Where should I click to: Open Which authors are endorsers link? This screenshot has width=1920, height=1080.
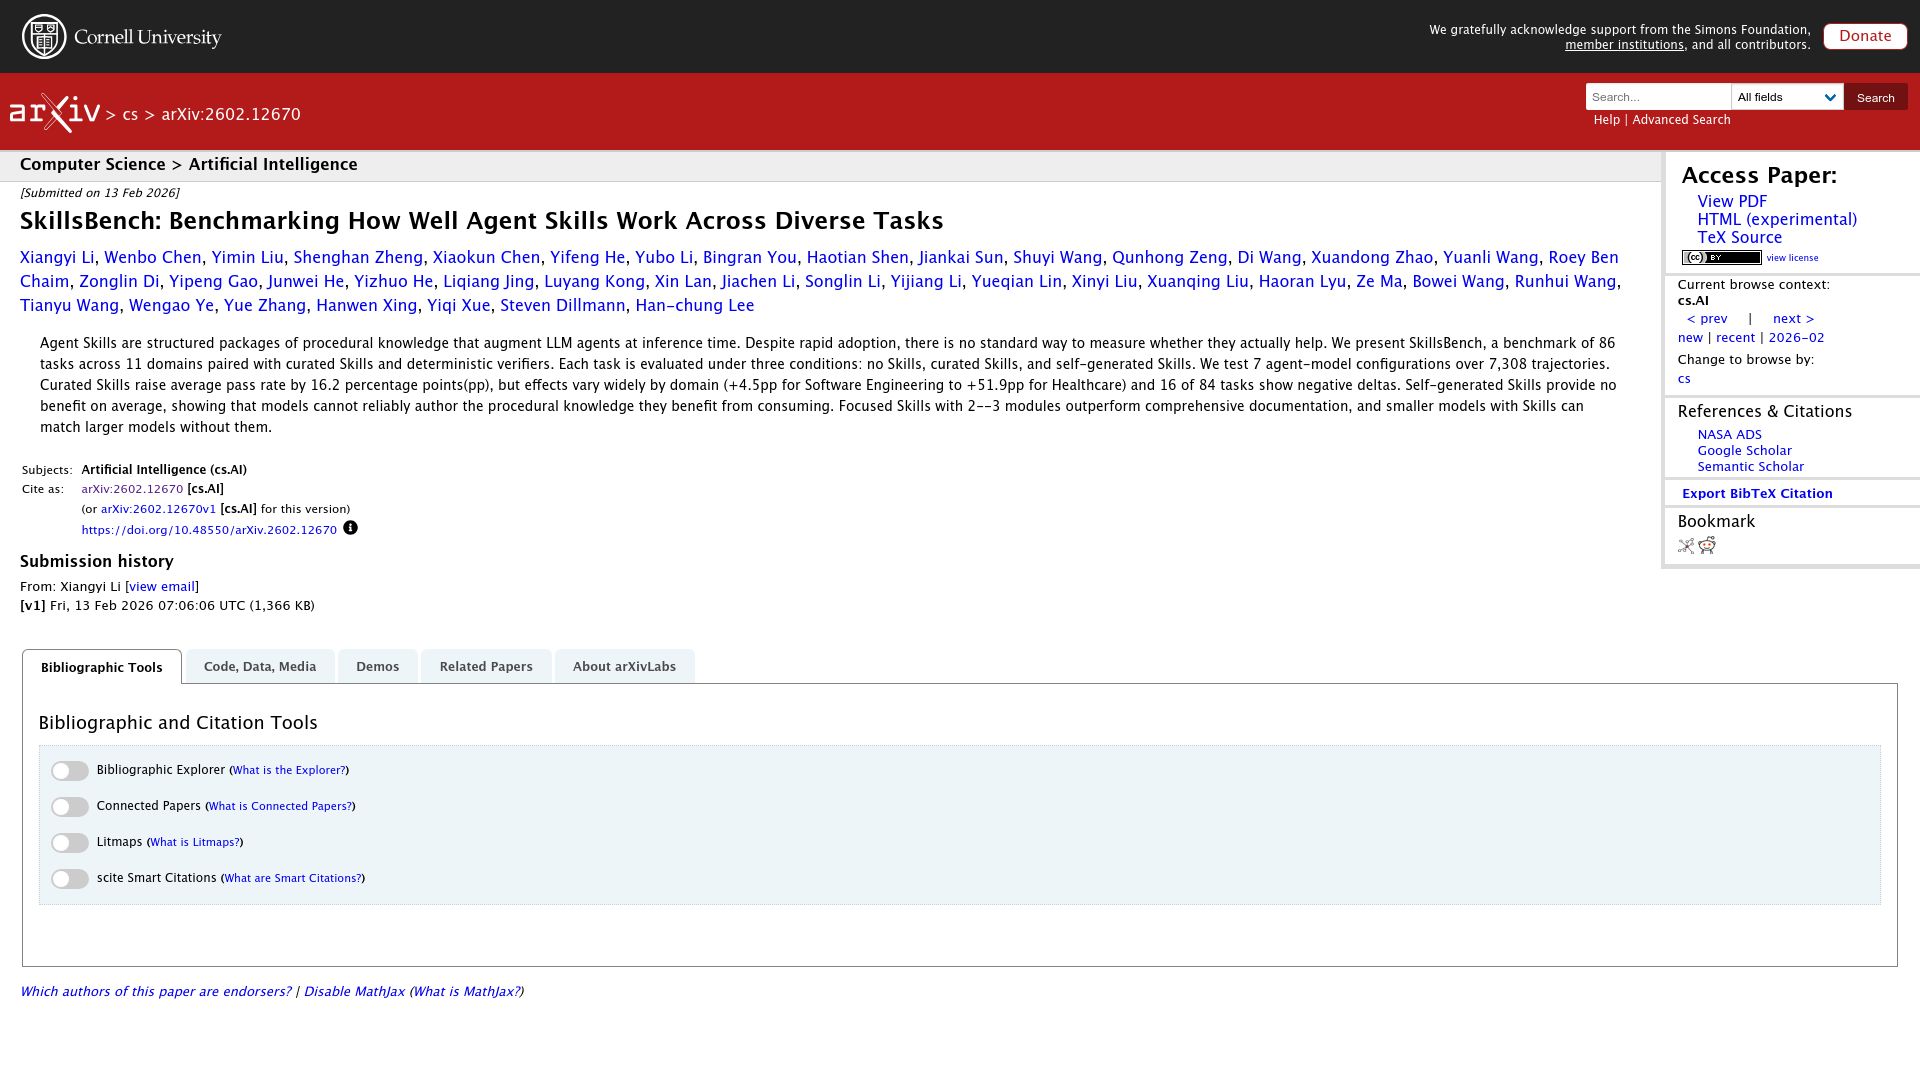[155, 992]
